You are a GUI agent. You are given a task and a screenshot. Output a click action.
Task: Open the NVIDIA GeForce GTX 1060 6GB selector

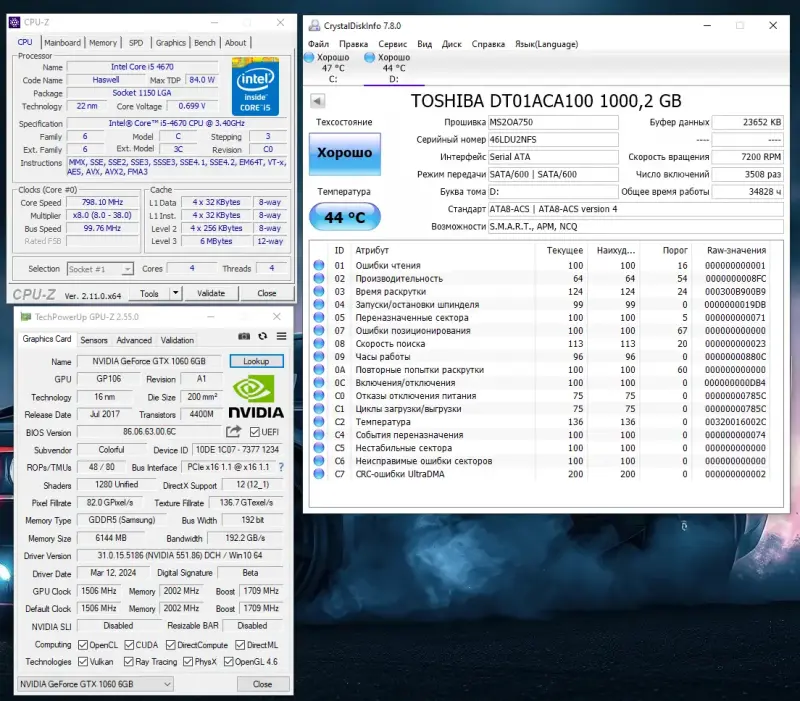(x=95, y=684)
